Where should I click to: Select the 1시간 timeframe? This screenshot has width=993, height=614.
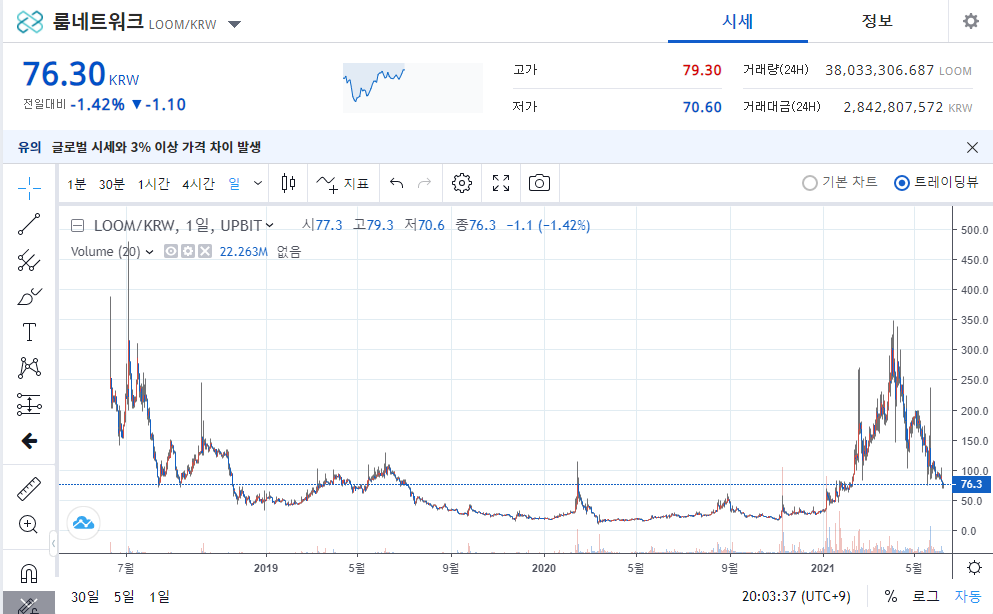[x=154, y=184]
